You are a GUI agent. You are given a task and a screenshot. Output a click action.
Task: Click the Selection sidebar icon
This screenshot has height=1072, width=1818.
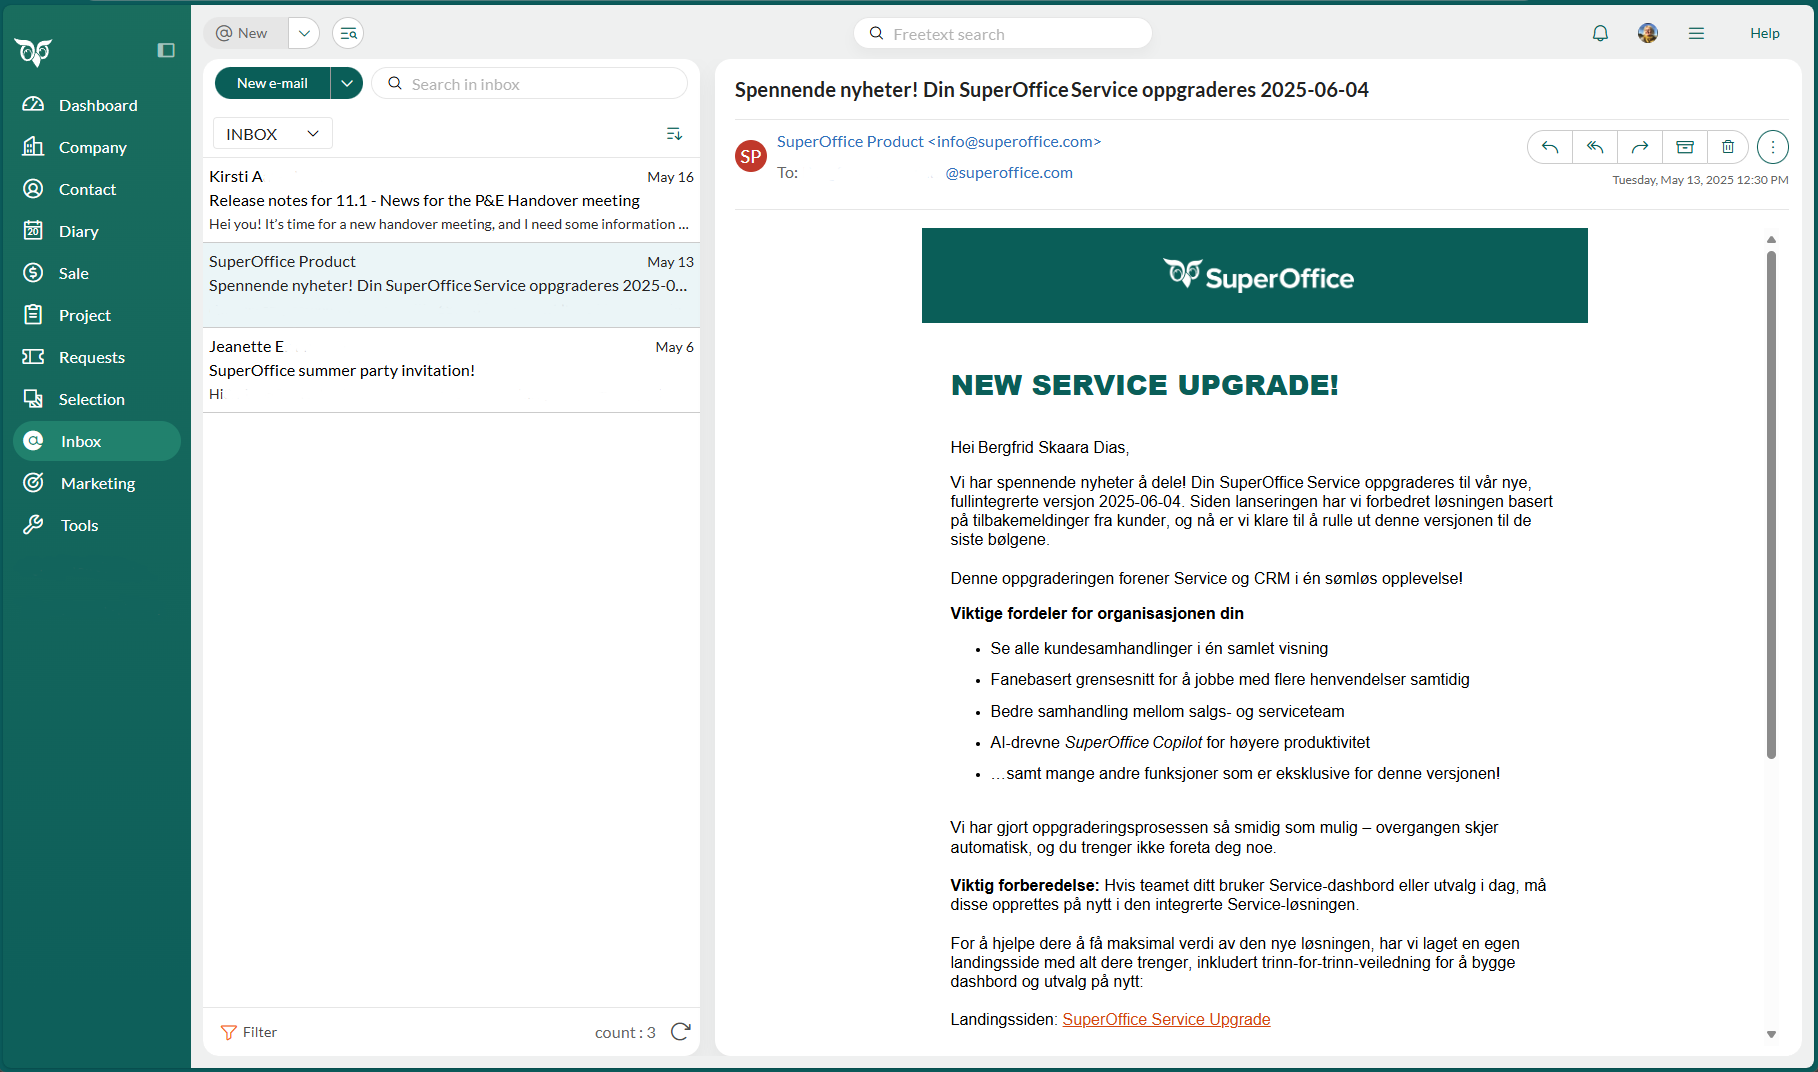pos(33,399)
